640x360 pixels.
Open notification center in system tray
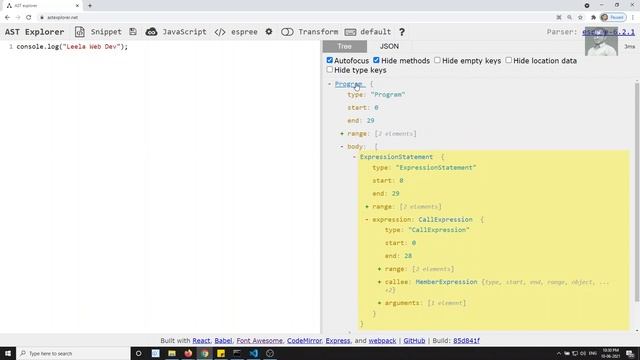630,353
